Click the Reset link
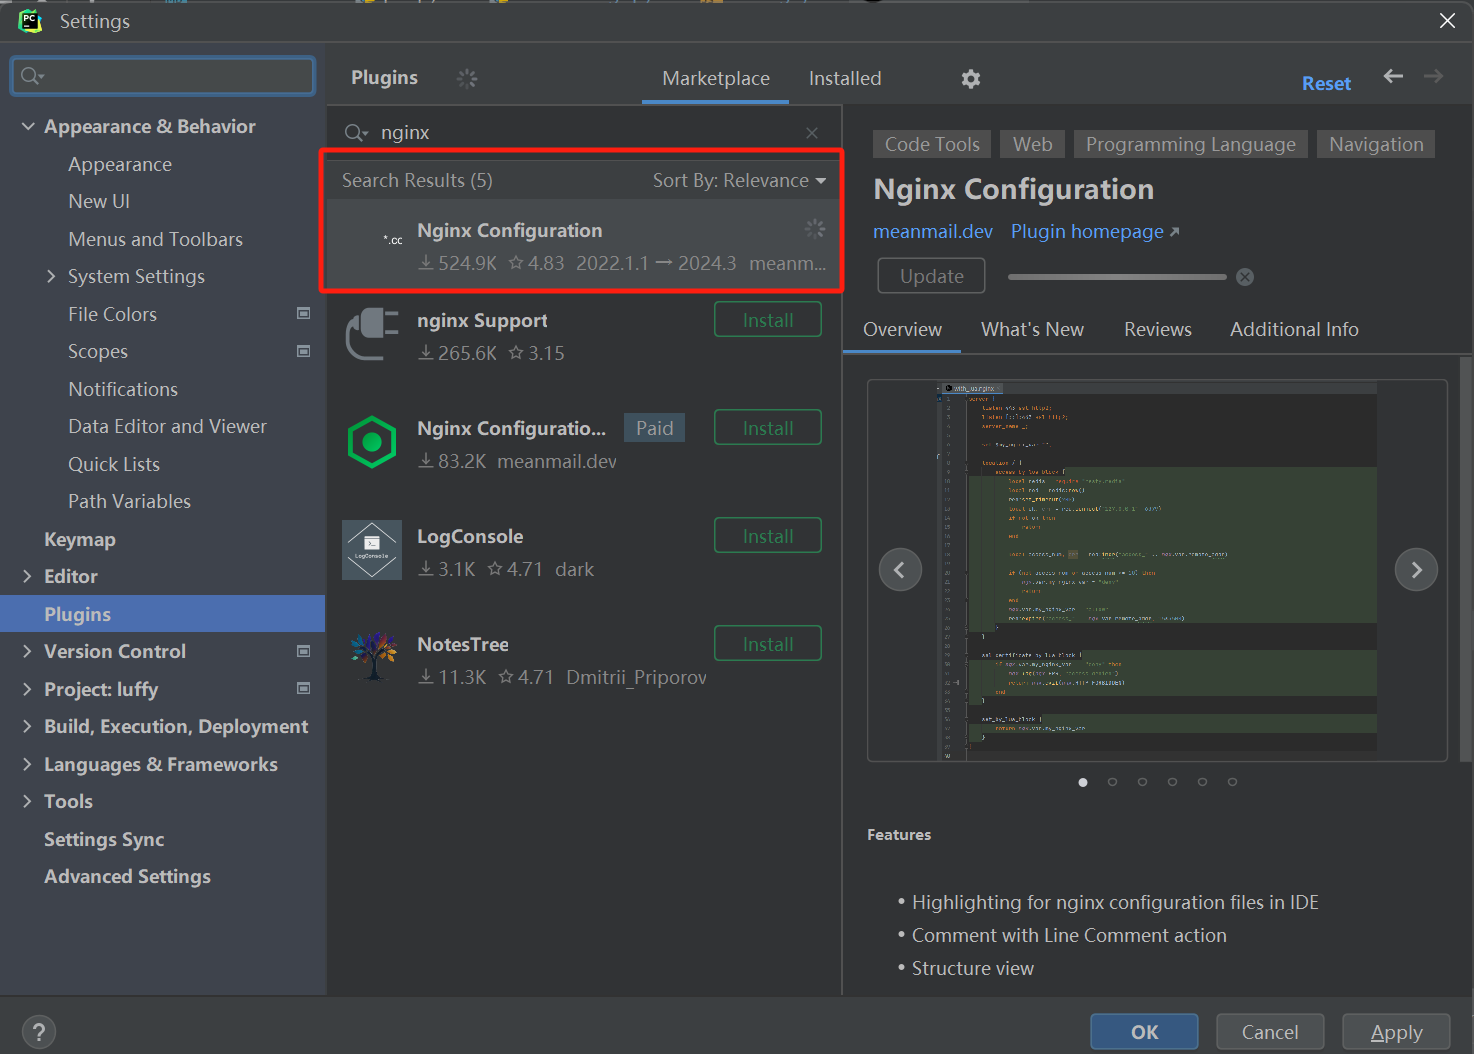Screen dimensions: 1474x1054 1326,84
